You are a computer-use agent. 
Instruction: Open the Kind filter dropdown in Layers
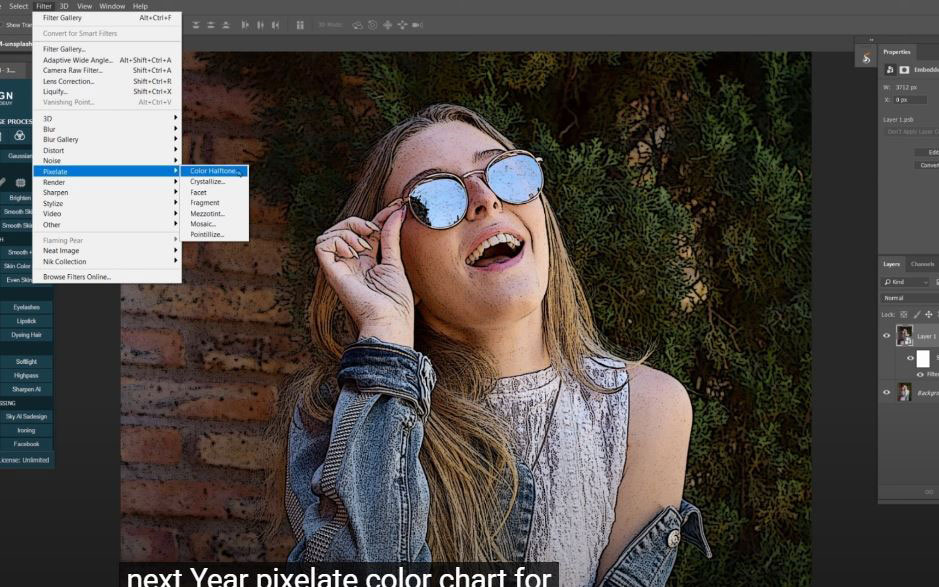(x=905, y=282)
